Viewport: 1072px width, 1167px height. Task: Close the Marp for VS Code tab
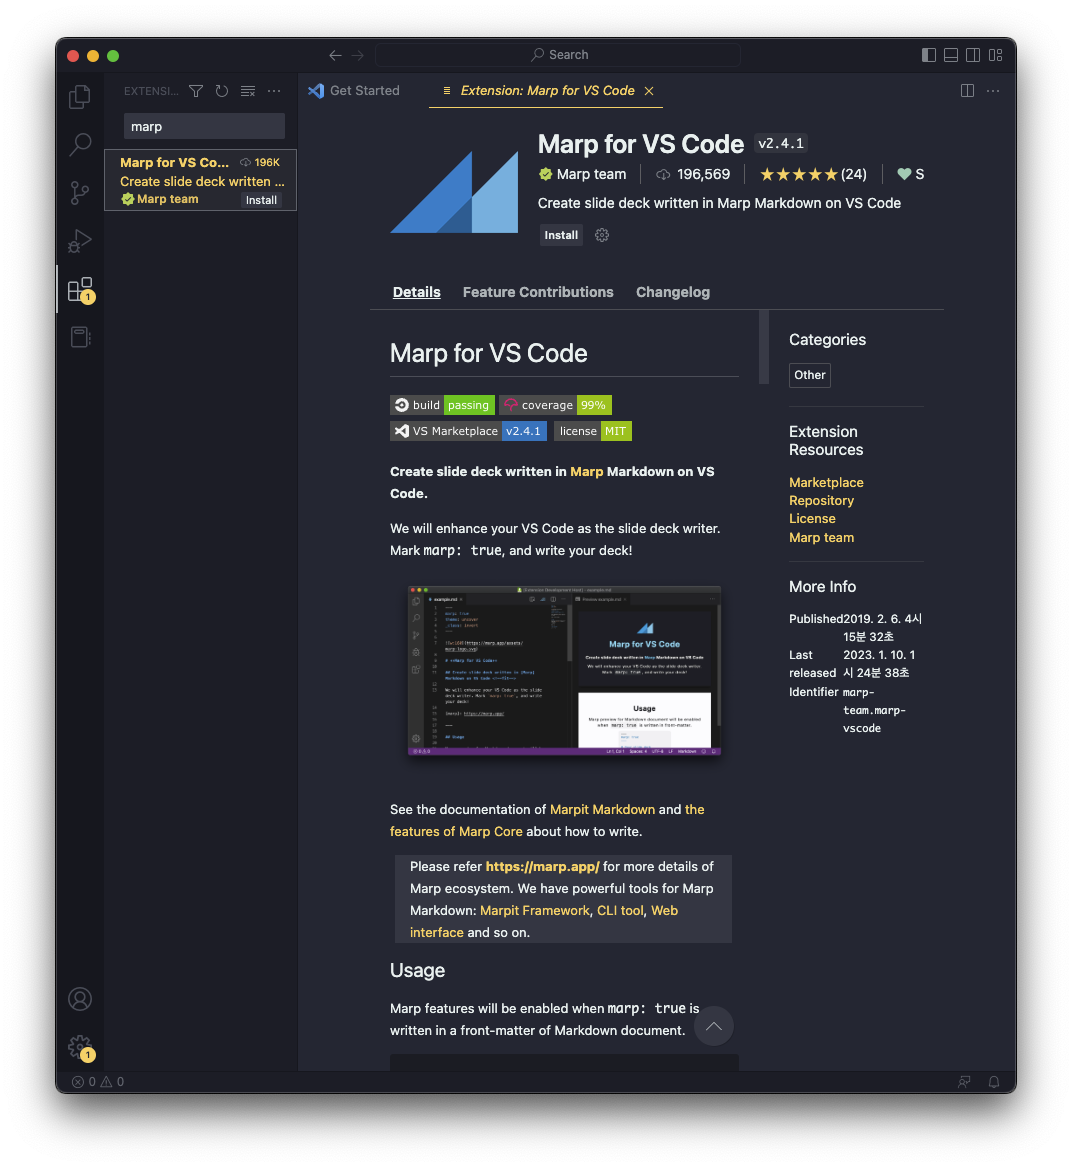pyautogui.click(x=649, y=91)
